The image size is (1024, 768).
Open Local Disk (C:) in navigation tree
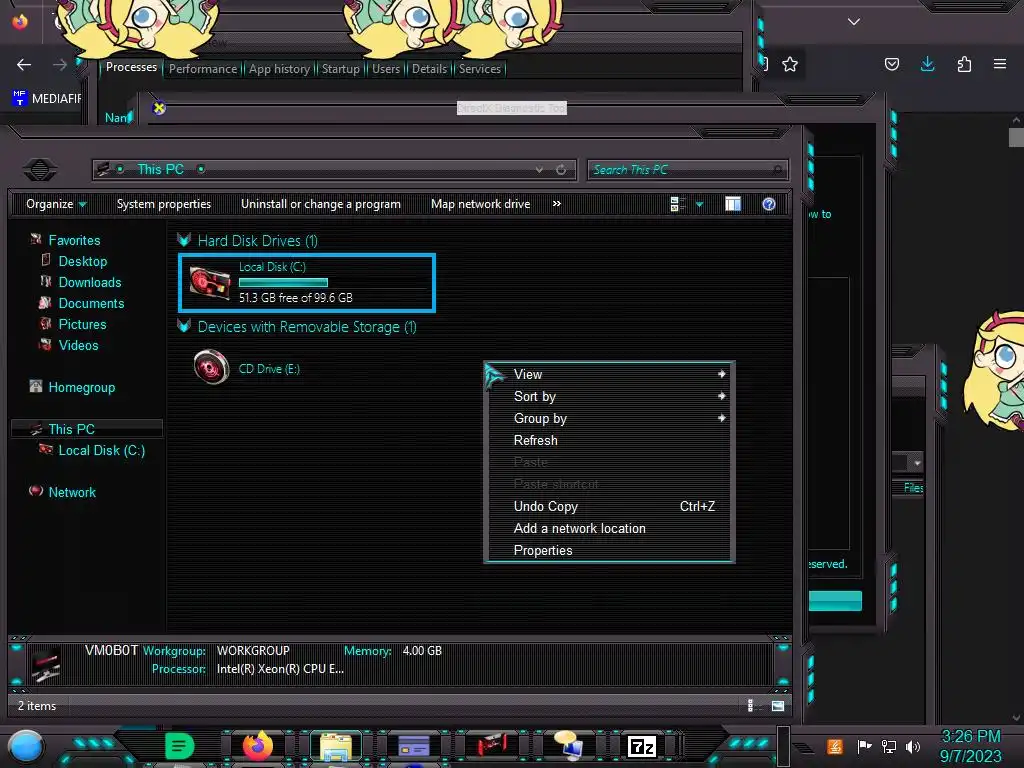102,450
